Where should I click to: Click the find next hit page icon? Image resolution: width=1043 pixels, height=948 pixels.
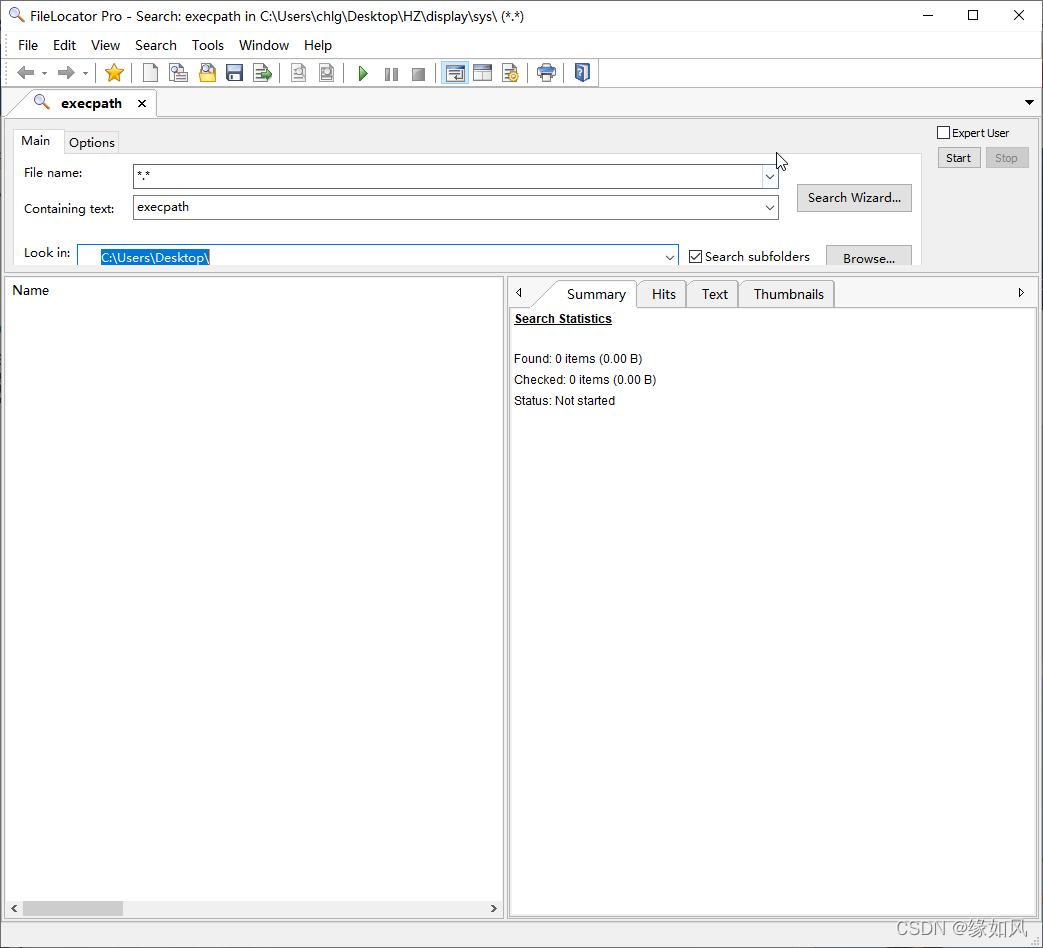[327, 73]
